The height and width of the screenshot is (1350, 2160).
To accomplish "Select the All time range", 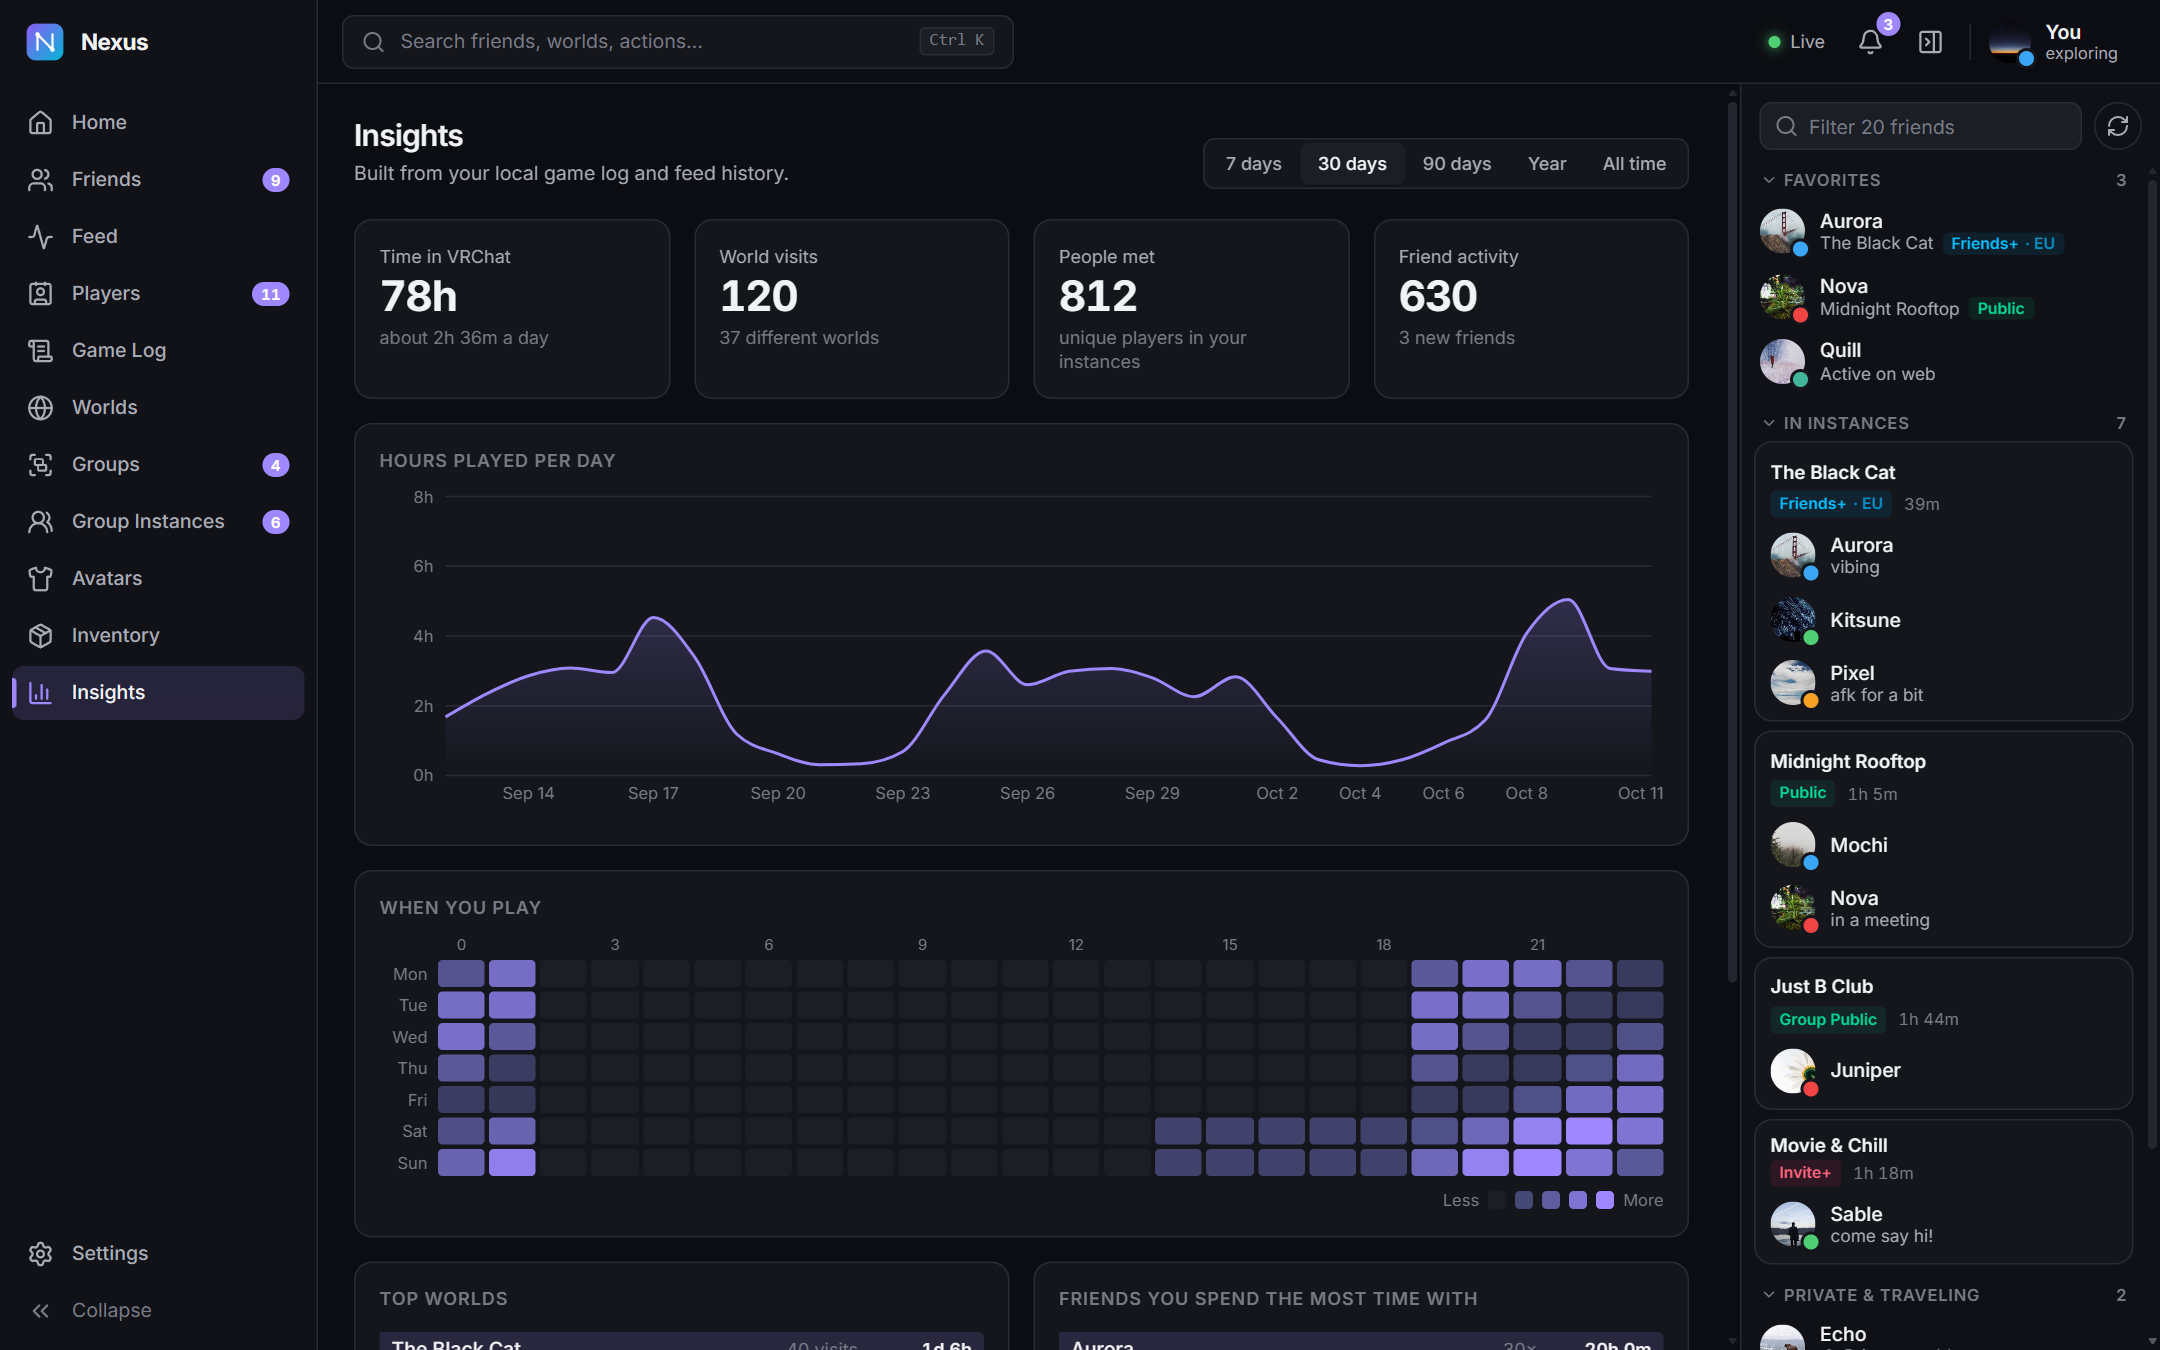I will (1634, 163).
